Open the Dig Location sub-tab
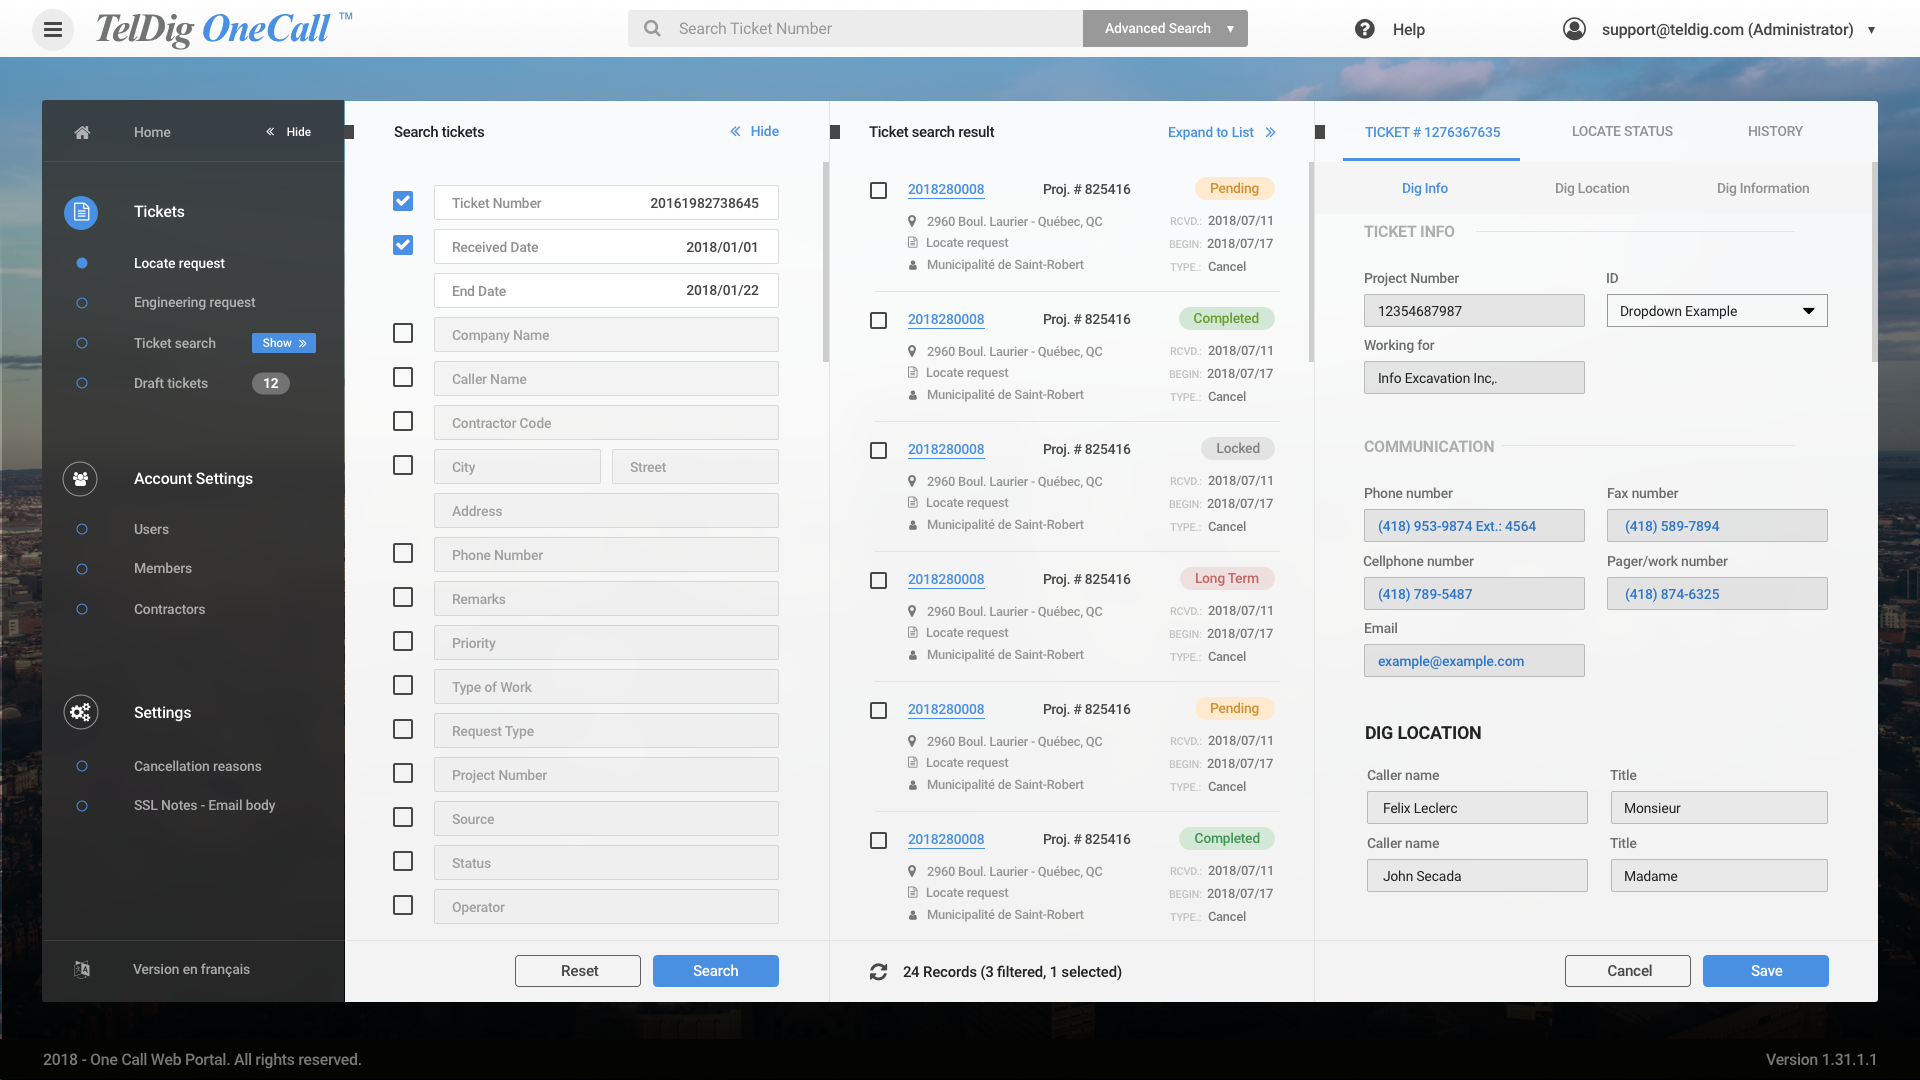The image size is (1920, 1080). [1591, 188]
